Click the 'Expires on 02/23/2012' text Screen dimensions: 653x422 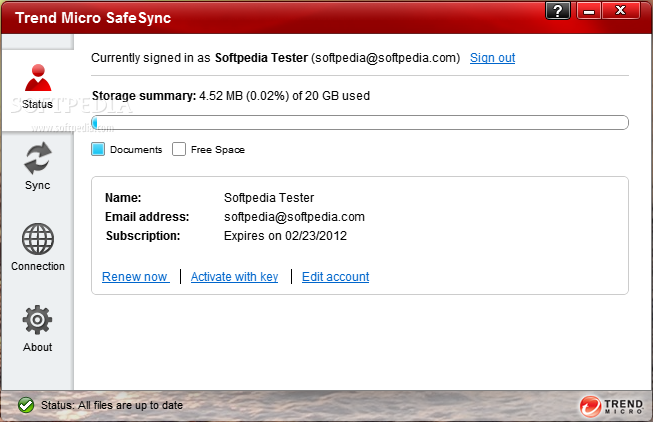point(285,236)
